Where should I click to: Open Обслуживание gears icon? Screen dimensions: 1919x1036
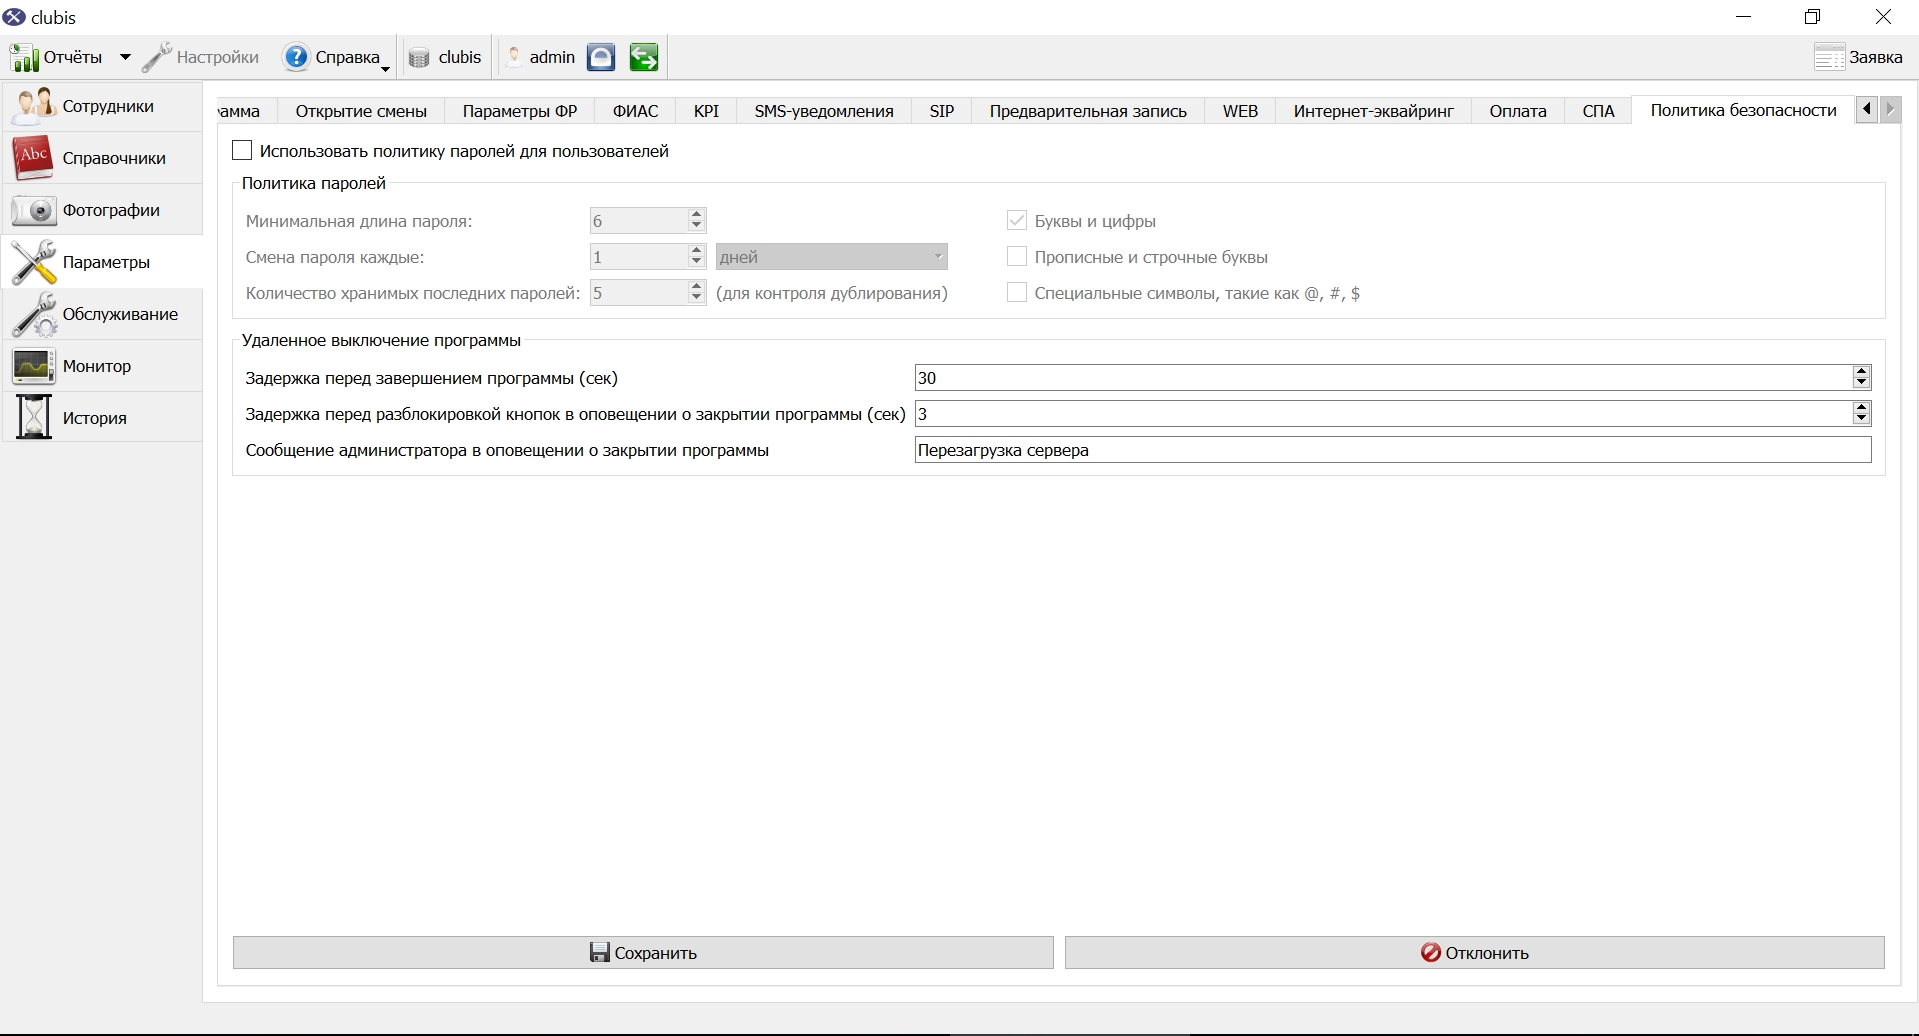tap(33, 314)
